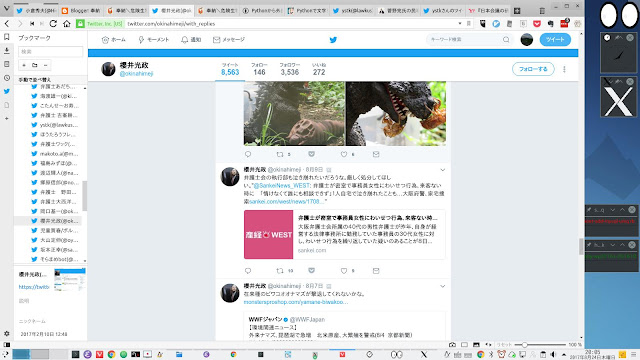Click the Twitter bird logo in the header
The image size is (640, 360).
coord(333,40)
